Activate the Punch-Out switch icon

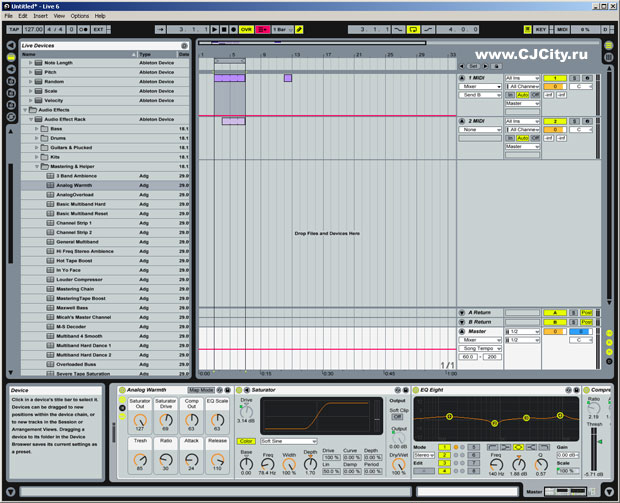(428, 29)
